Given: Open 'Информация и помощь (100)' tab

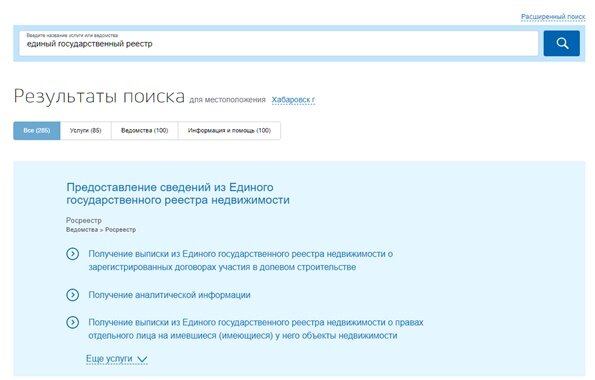Looking at the screenshot, I should pyautogui.click(x=229, y=131).
